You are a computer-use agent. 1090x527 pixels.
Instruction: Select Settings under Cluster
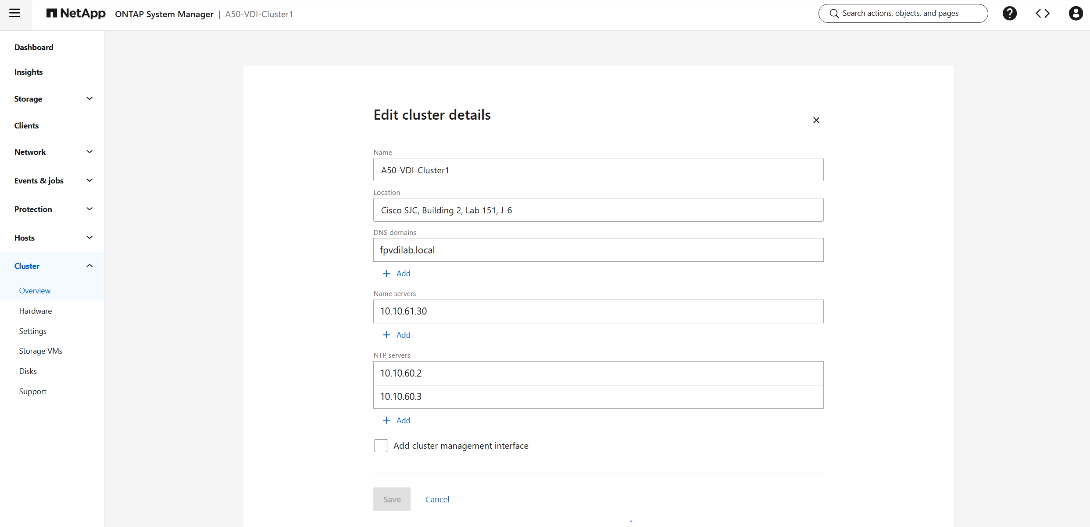33,331
